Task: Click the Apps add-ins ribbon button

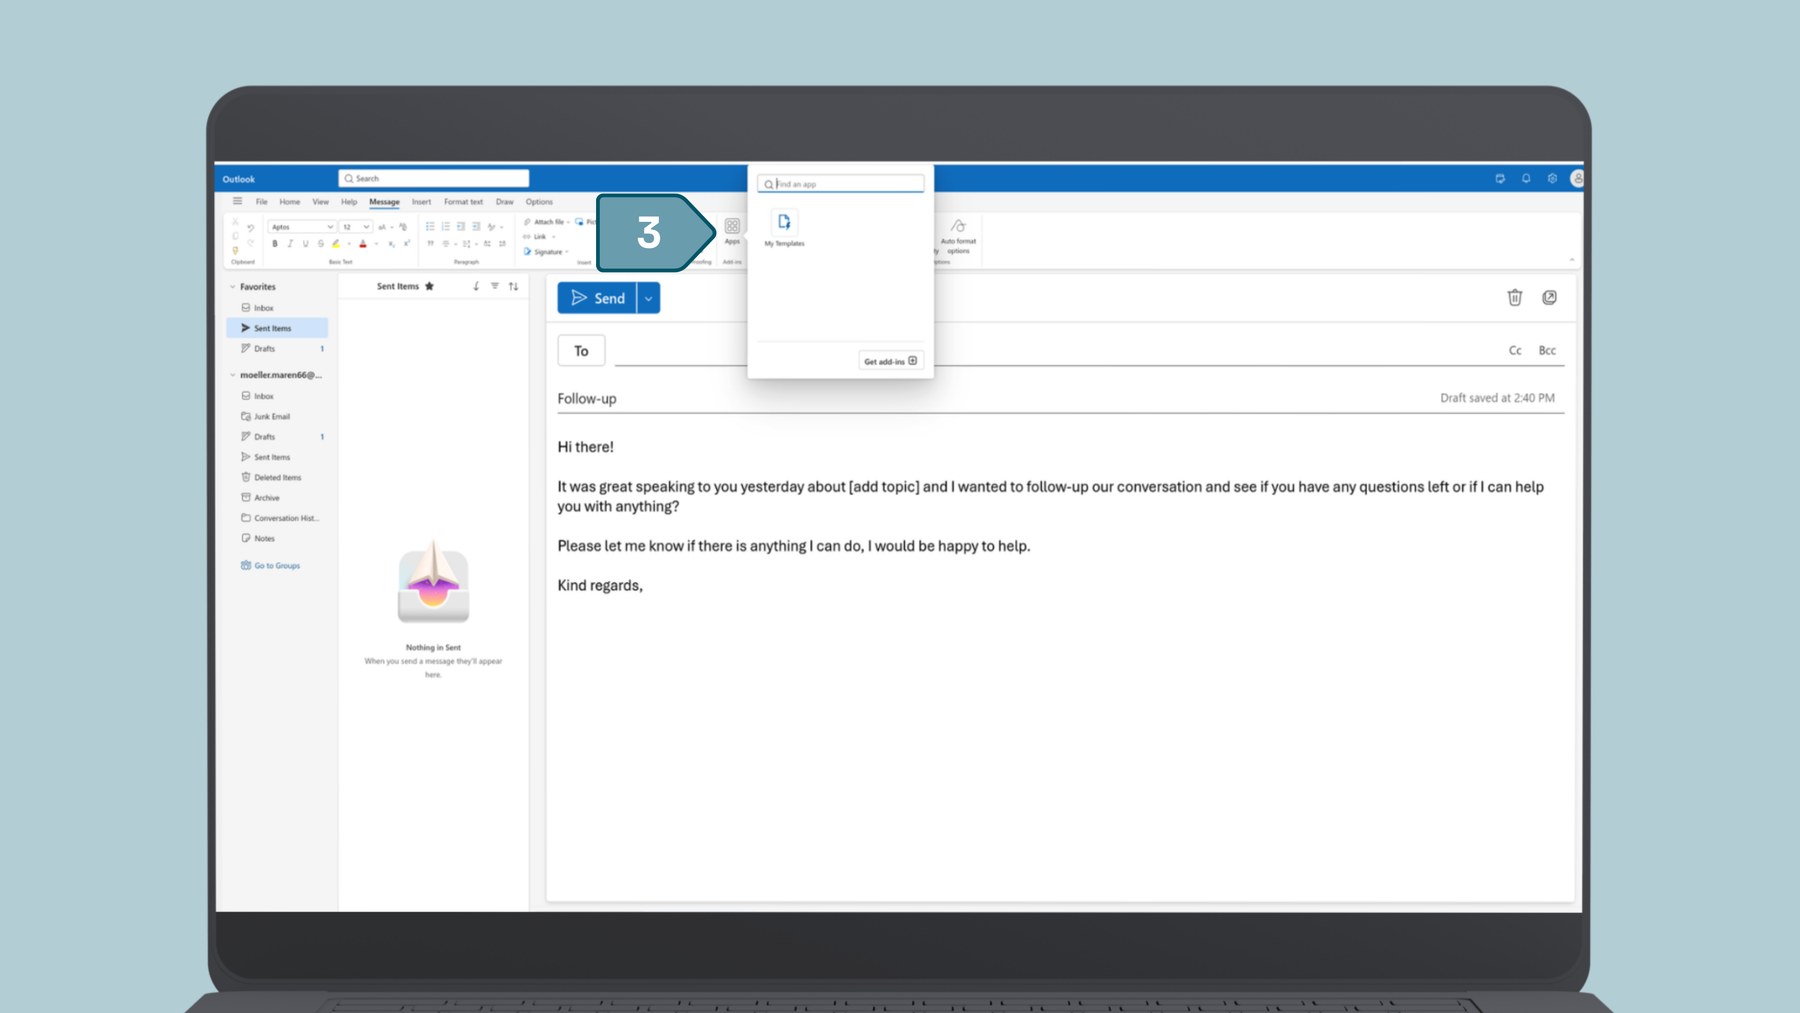Action: click(732, 231)
